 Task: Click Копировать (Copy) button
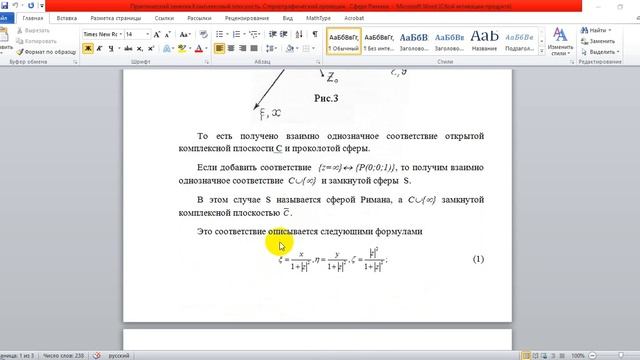[x=36, y=41]
